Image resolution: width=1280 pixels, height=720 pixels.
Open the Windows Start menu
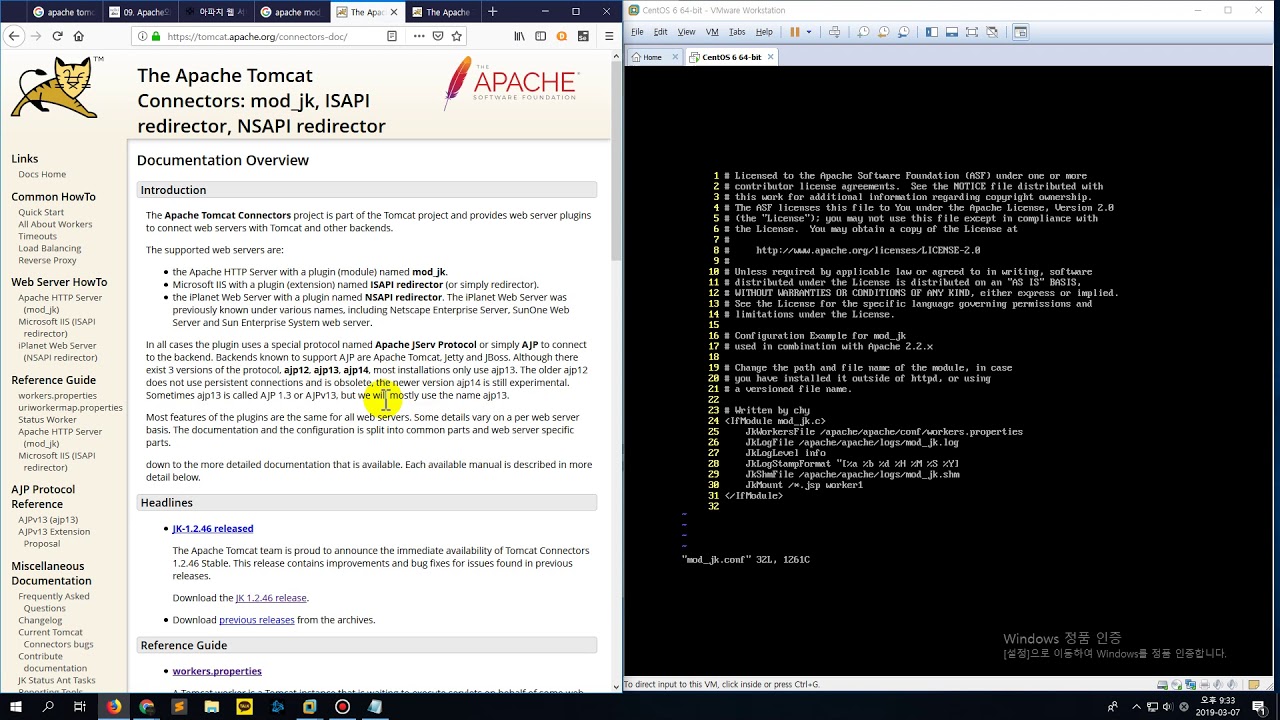(16, 706)
